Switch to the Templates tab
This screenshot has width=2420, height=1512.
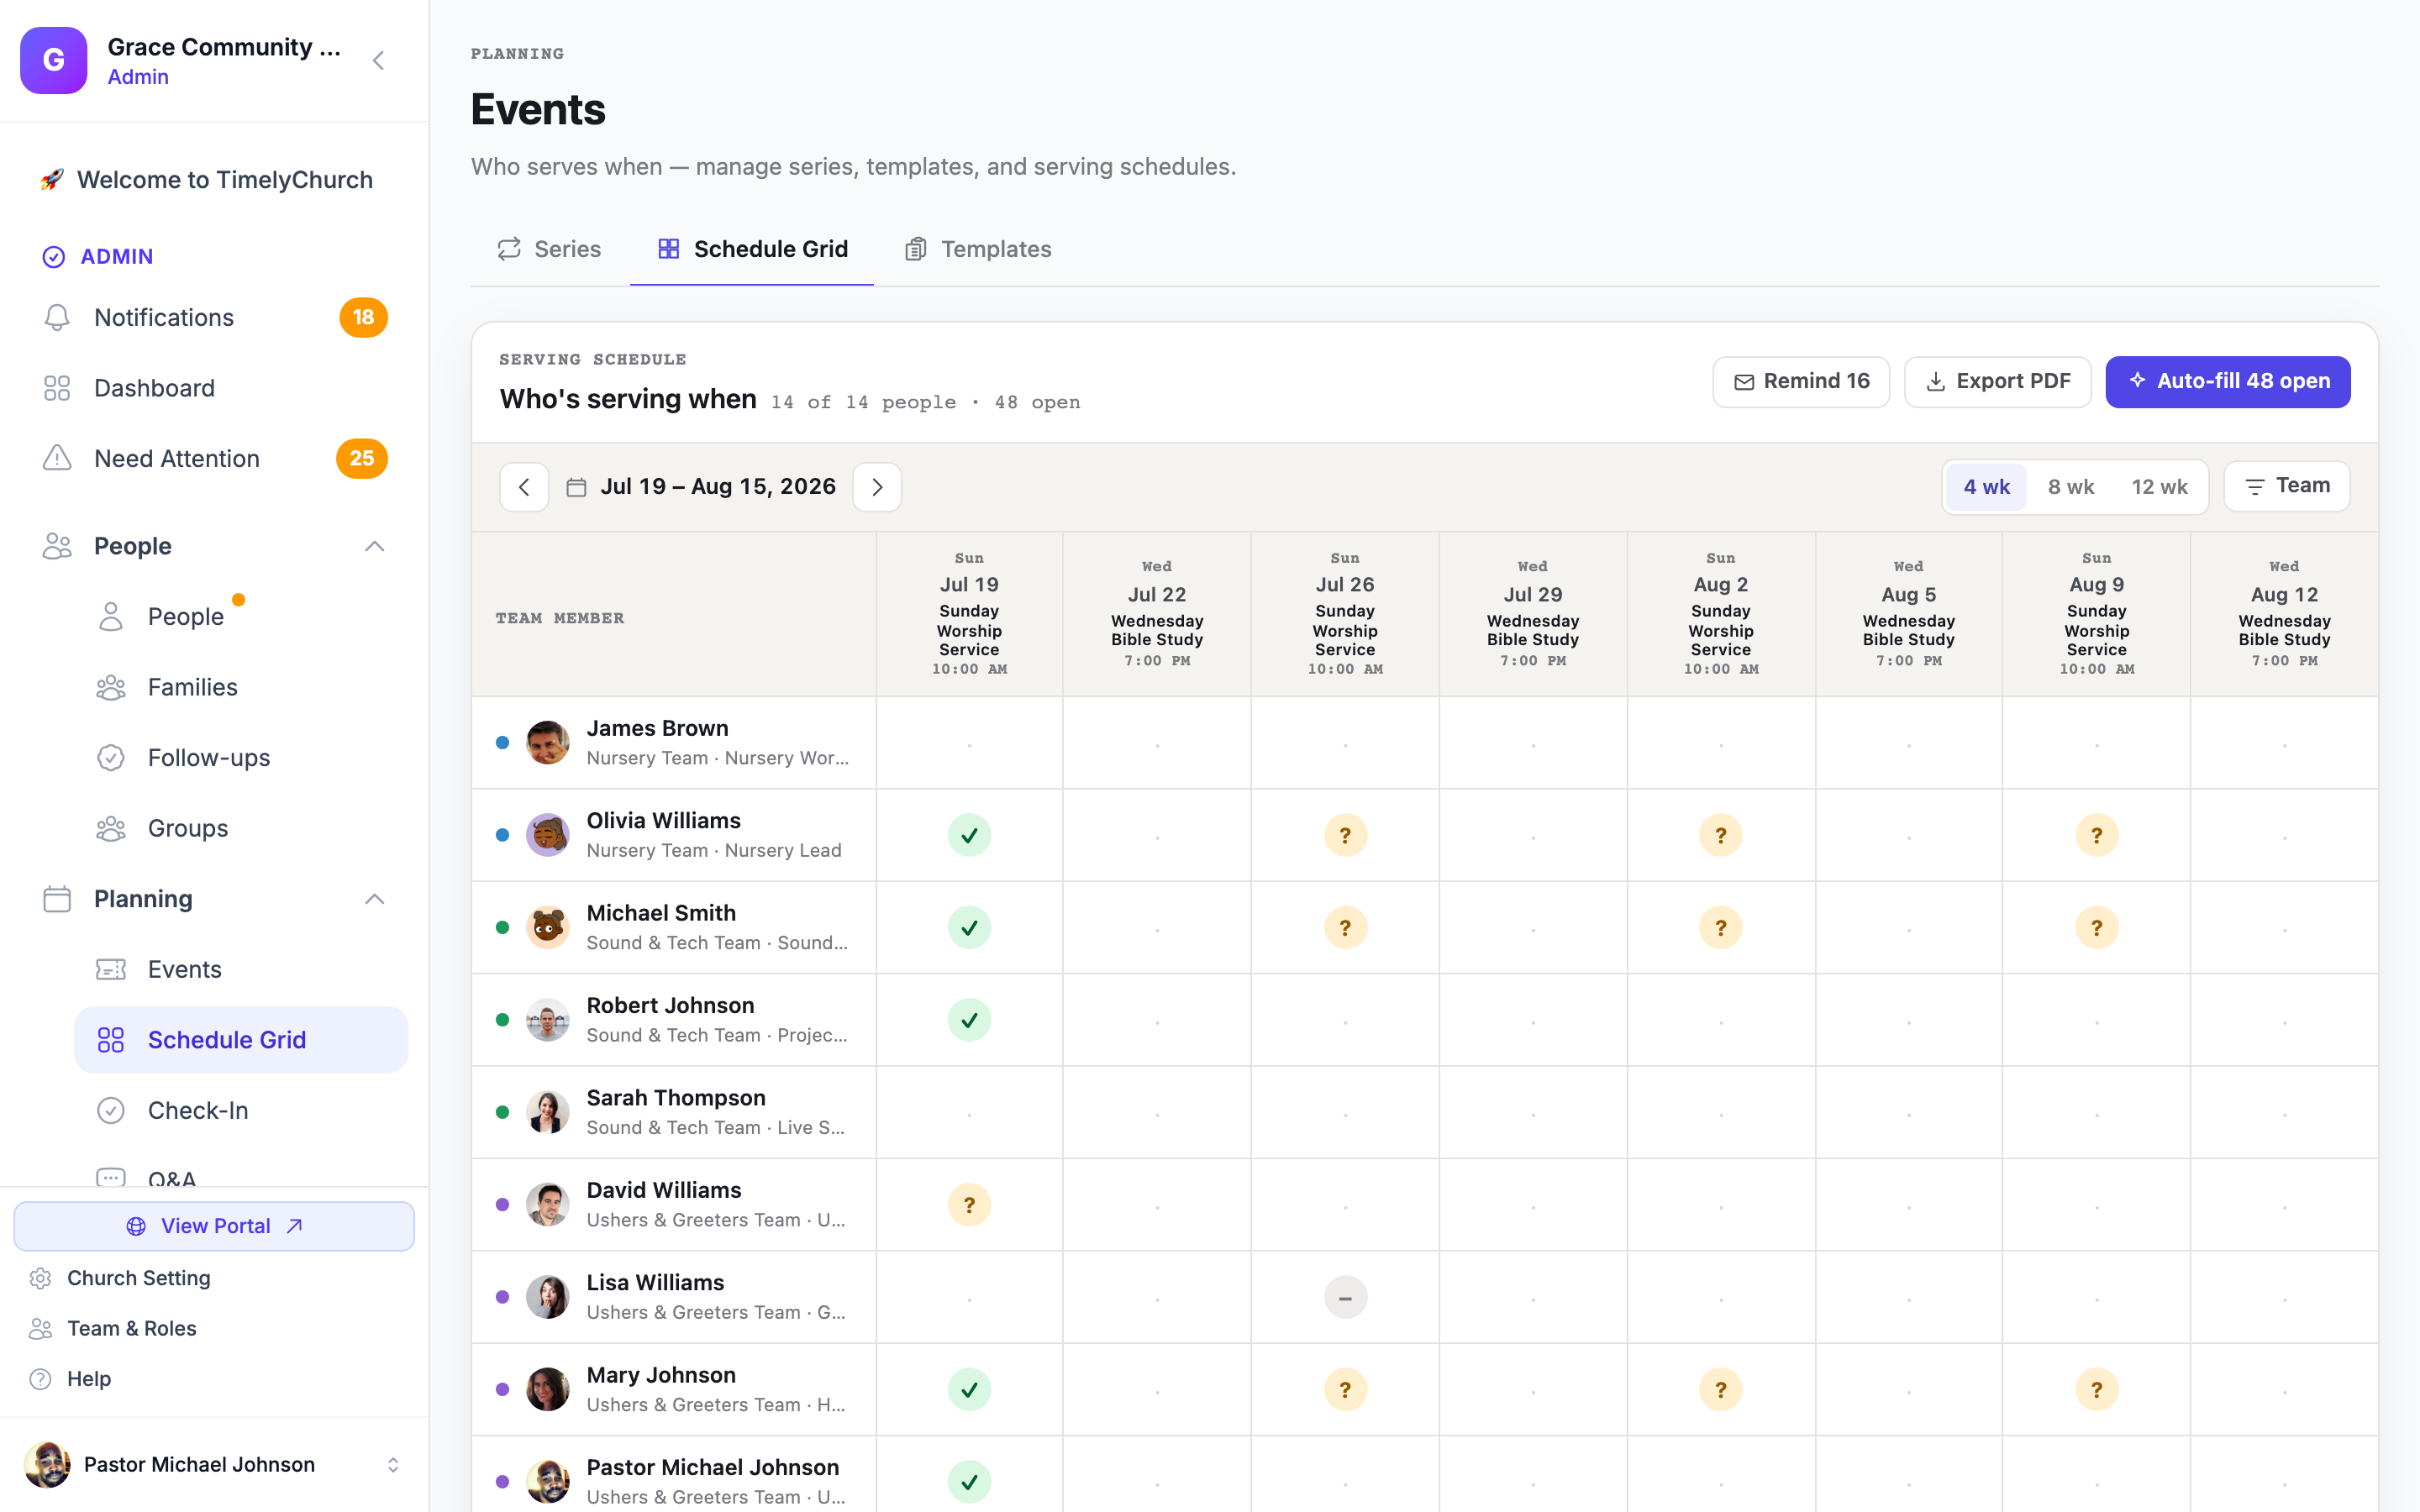pos(977,249)
